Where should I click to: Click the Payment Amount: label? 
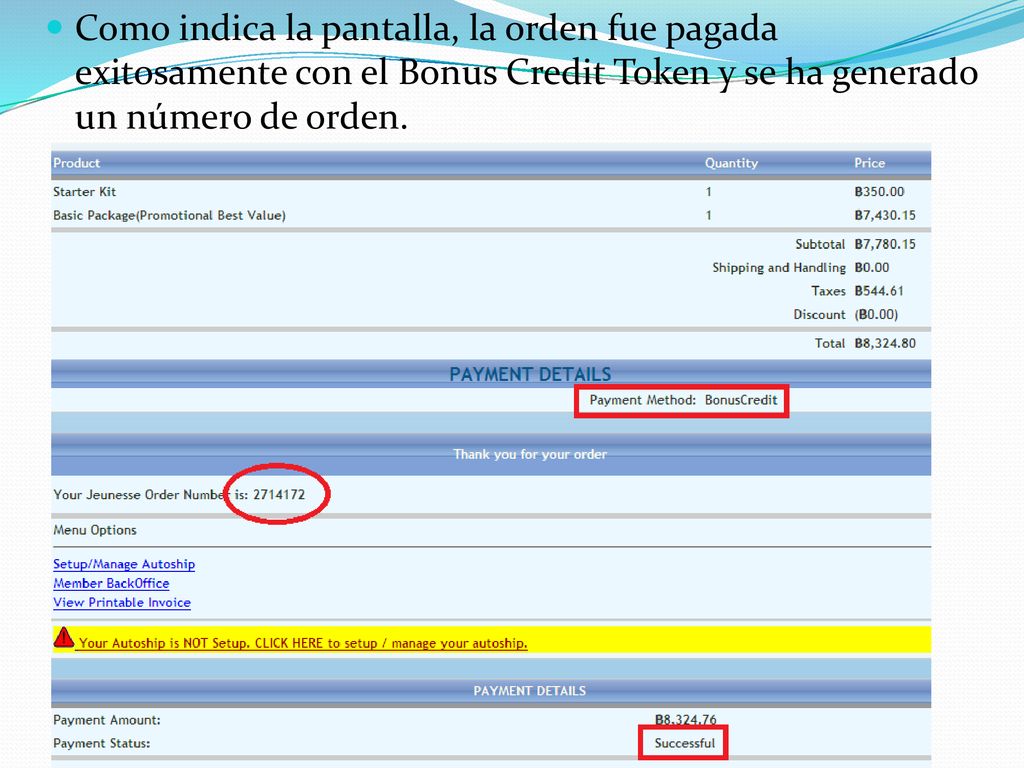point(106,720)
